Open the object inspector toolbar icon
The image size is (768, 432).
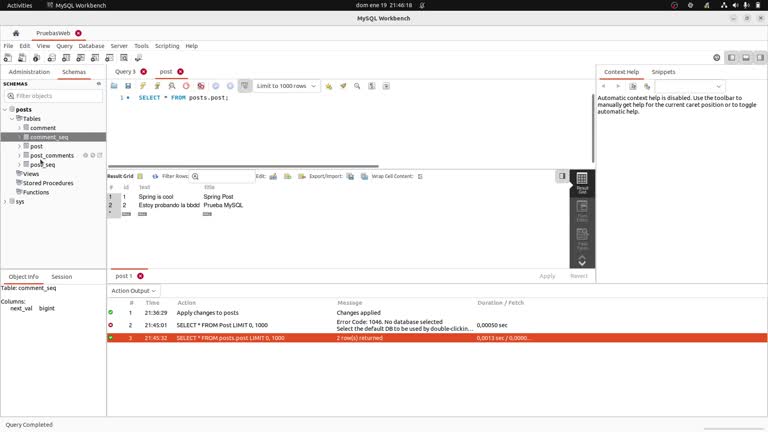click(x=37, y=58)
